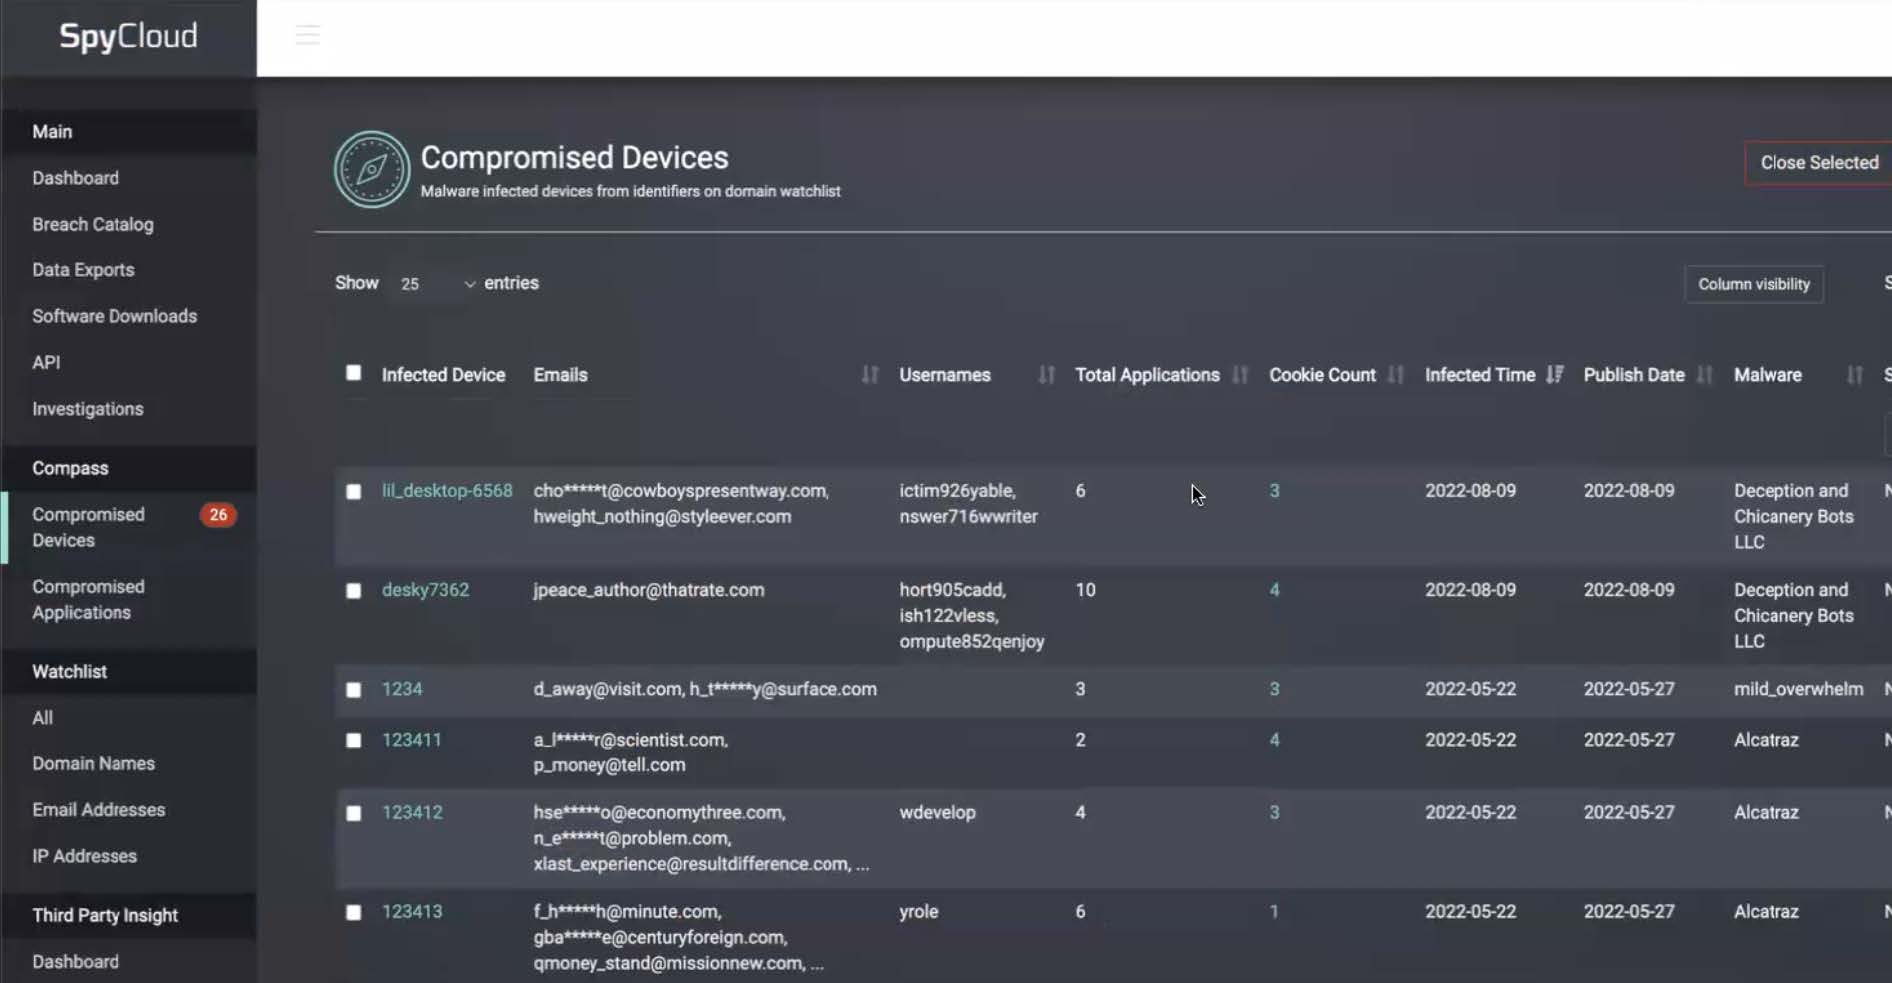Open device lil_desktop-6568 details
This screenshot has height=983, width=1892.
447,491
